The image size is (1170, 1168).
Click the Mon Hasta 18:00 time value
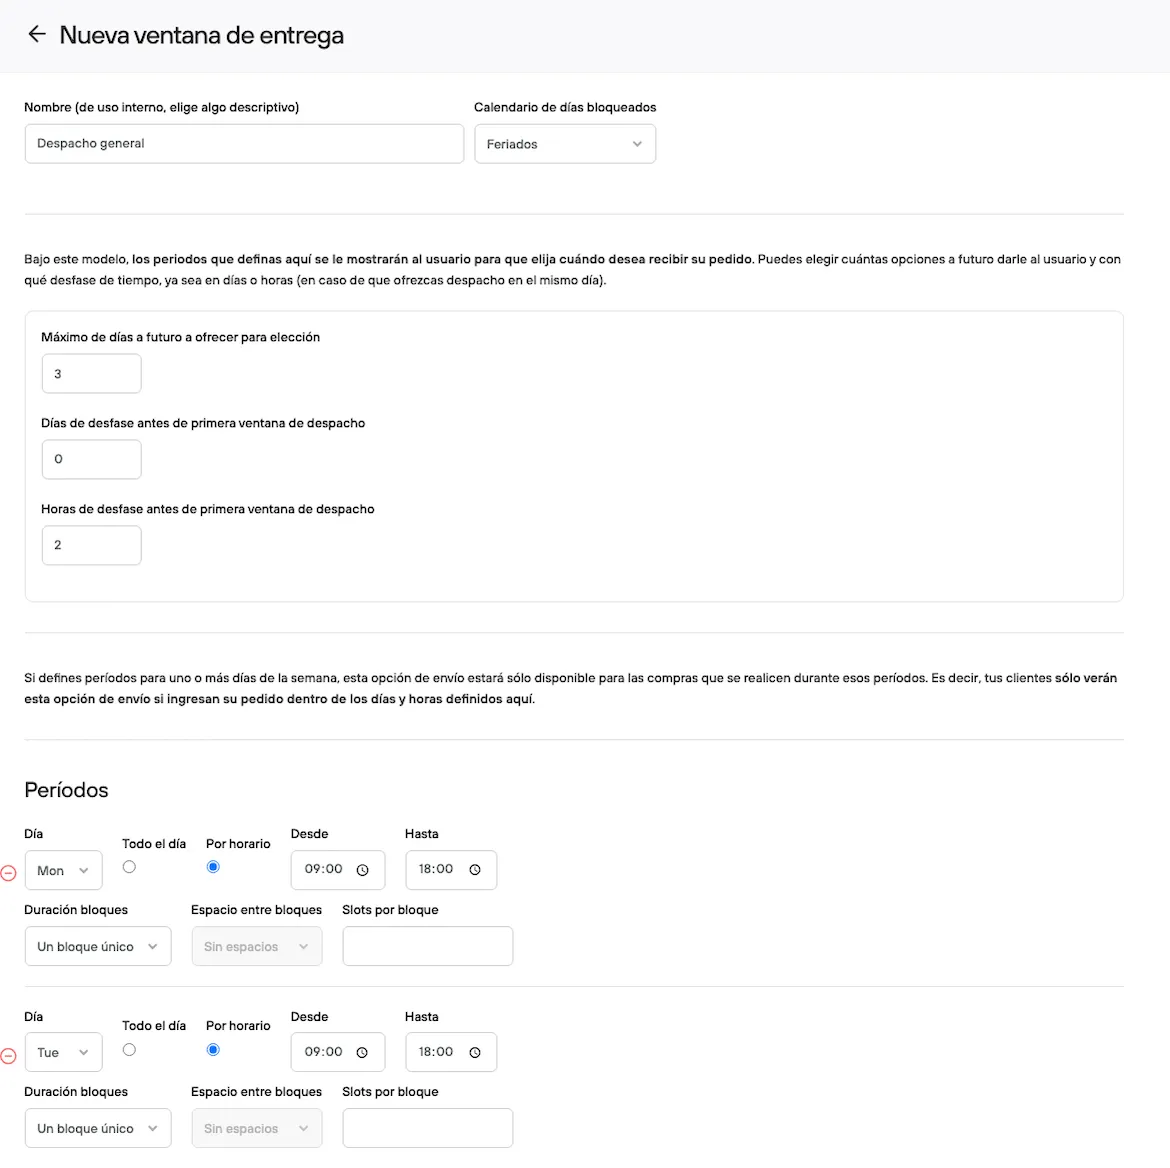coord(436,869)
